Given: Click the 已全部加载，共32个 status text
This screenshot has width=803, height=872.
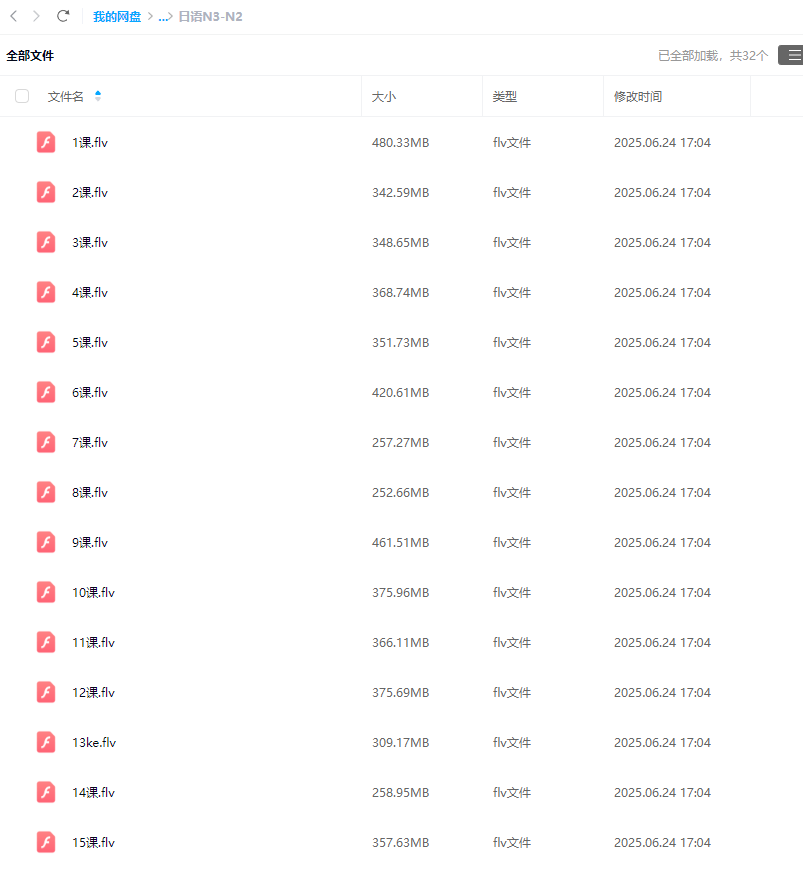Looking at the screenshot, I should [x=713, y=56].
